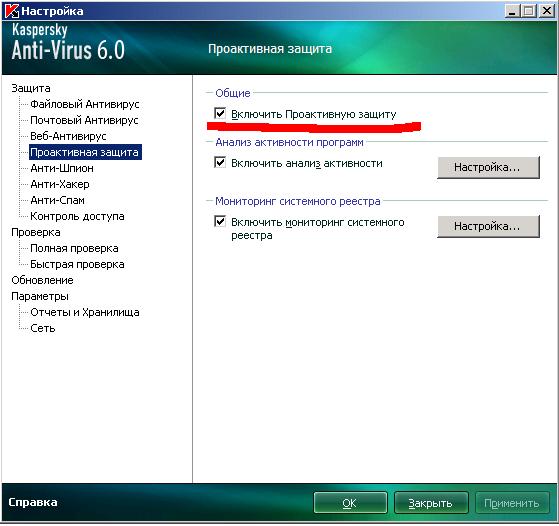Click the OK button
Viewport: 559px width, 526px height.
pyautogui.click(x=350, y=503)
